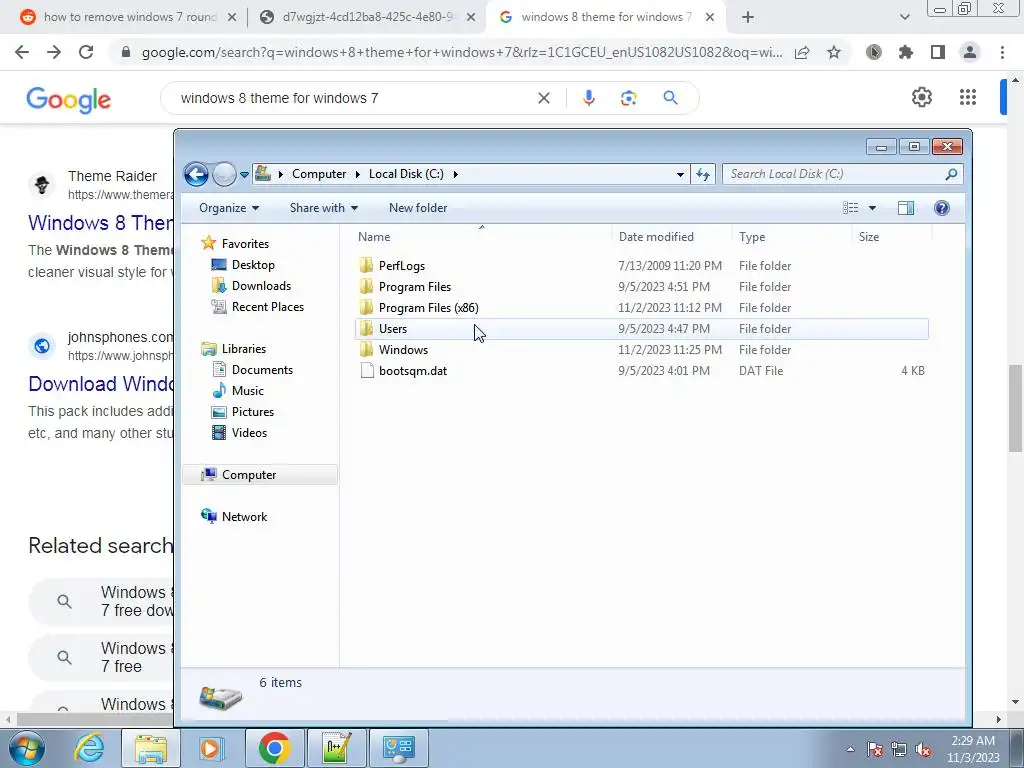This screenshot has height=768, width=1024.
Task: Click the refresh button beside the address bar
Action: pyautogui.click(x=703, y=174)
